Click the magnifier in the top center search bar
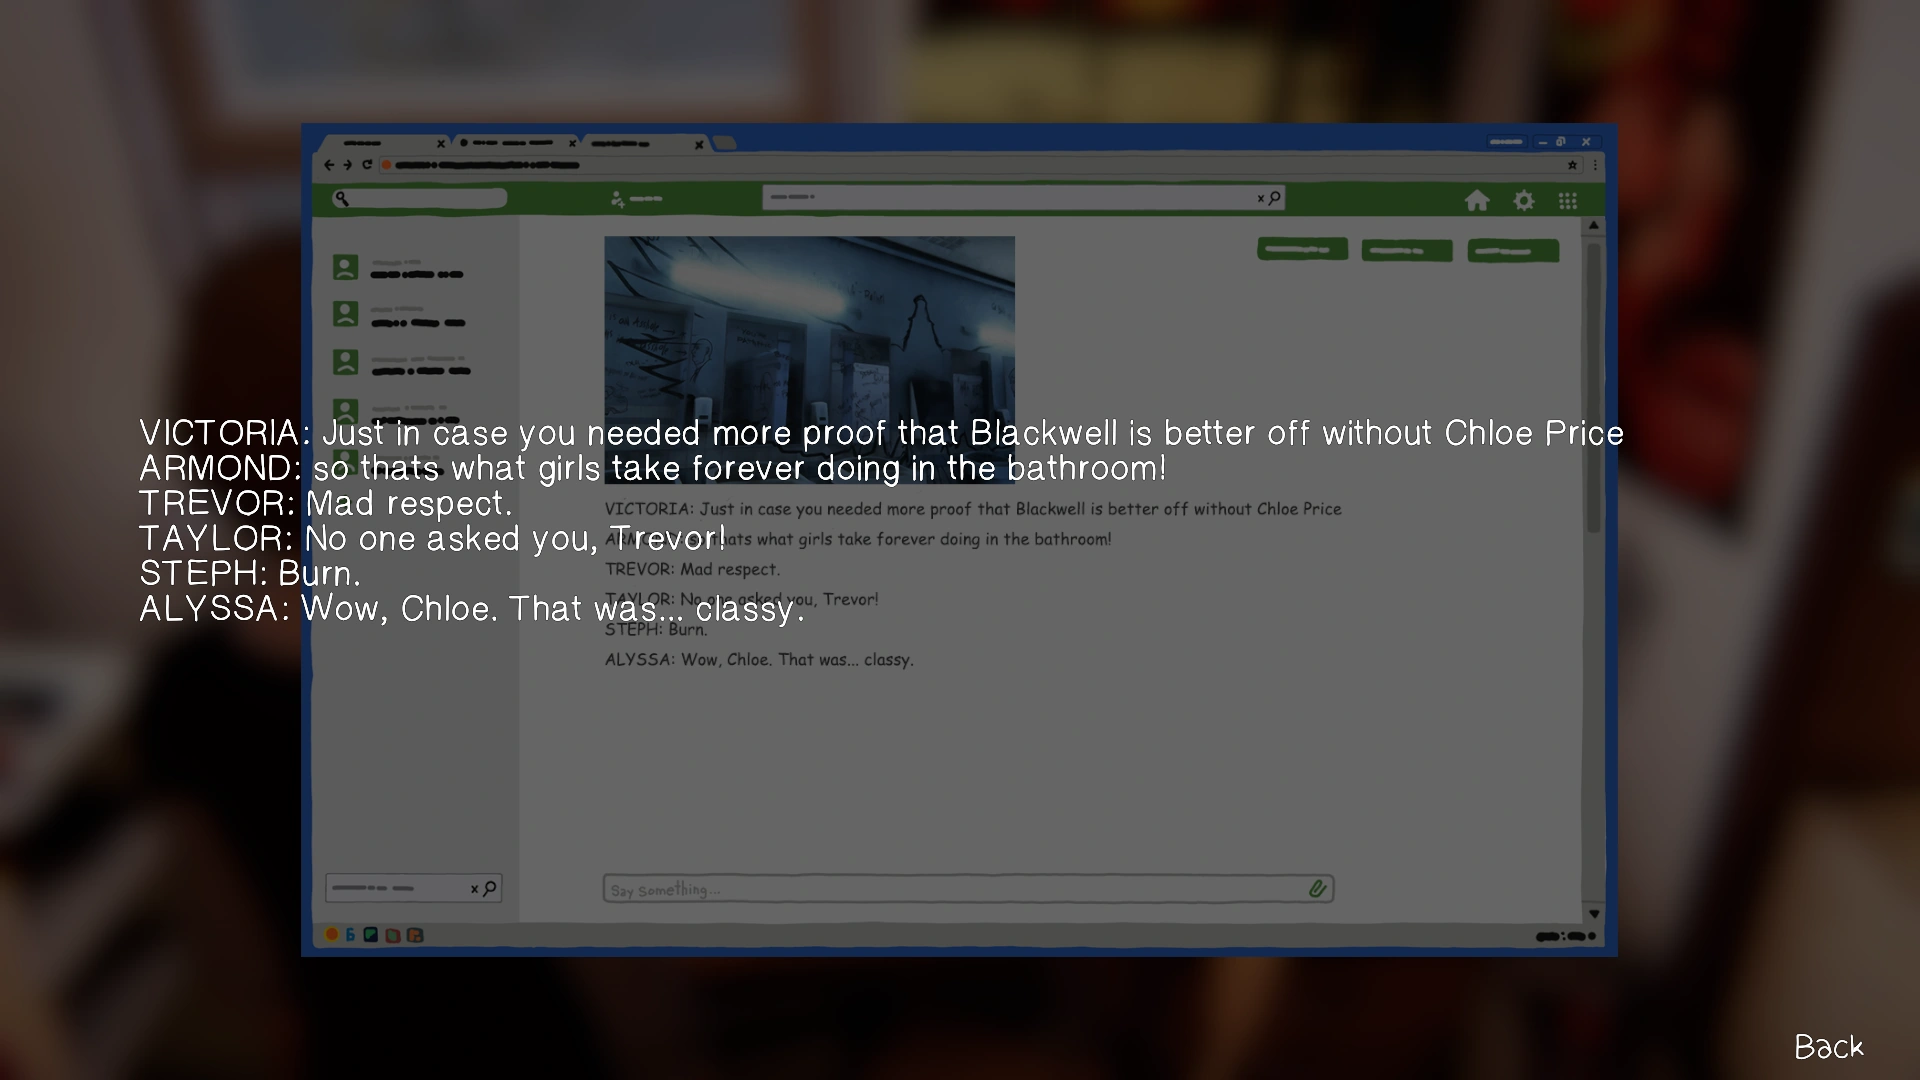The width and height of the screenshot is (1920, 1080). [1275, 198]
